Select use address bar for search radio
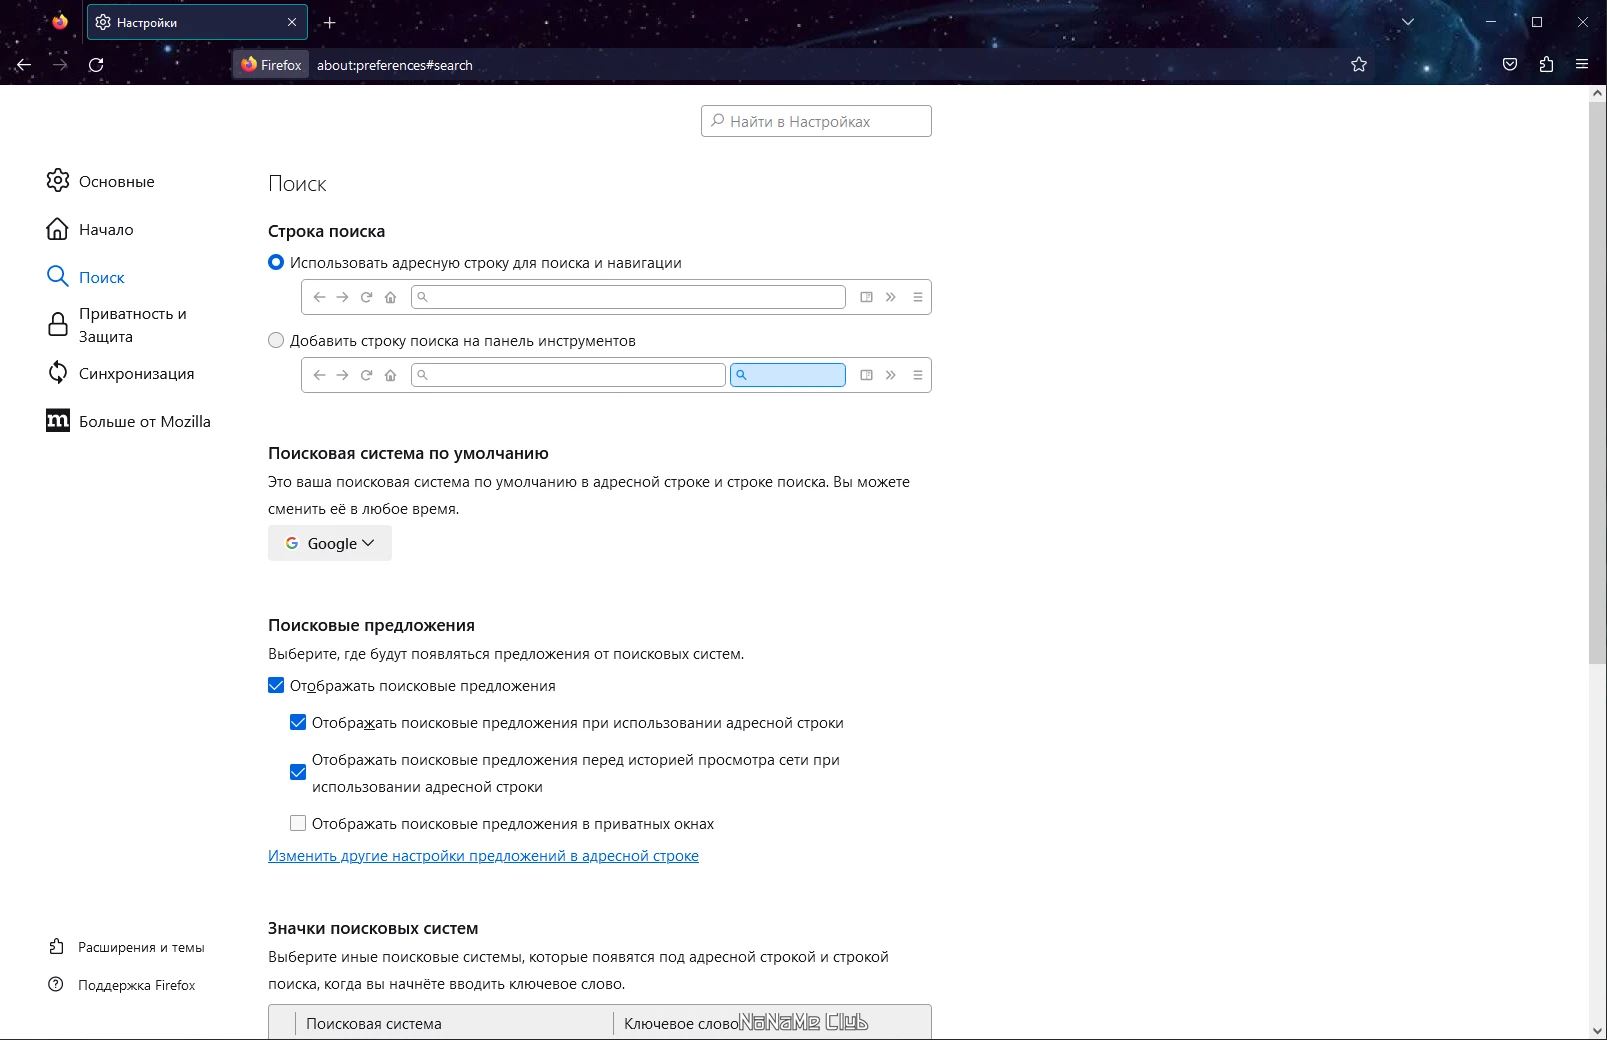 coord(276,262)
